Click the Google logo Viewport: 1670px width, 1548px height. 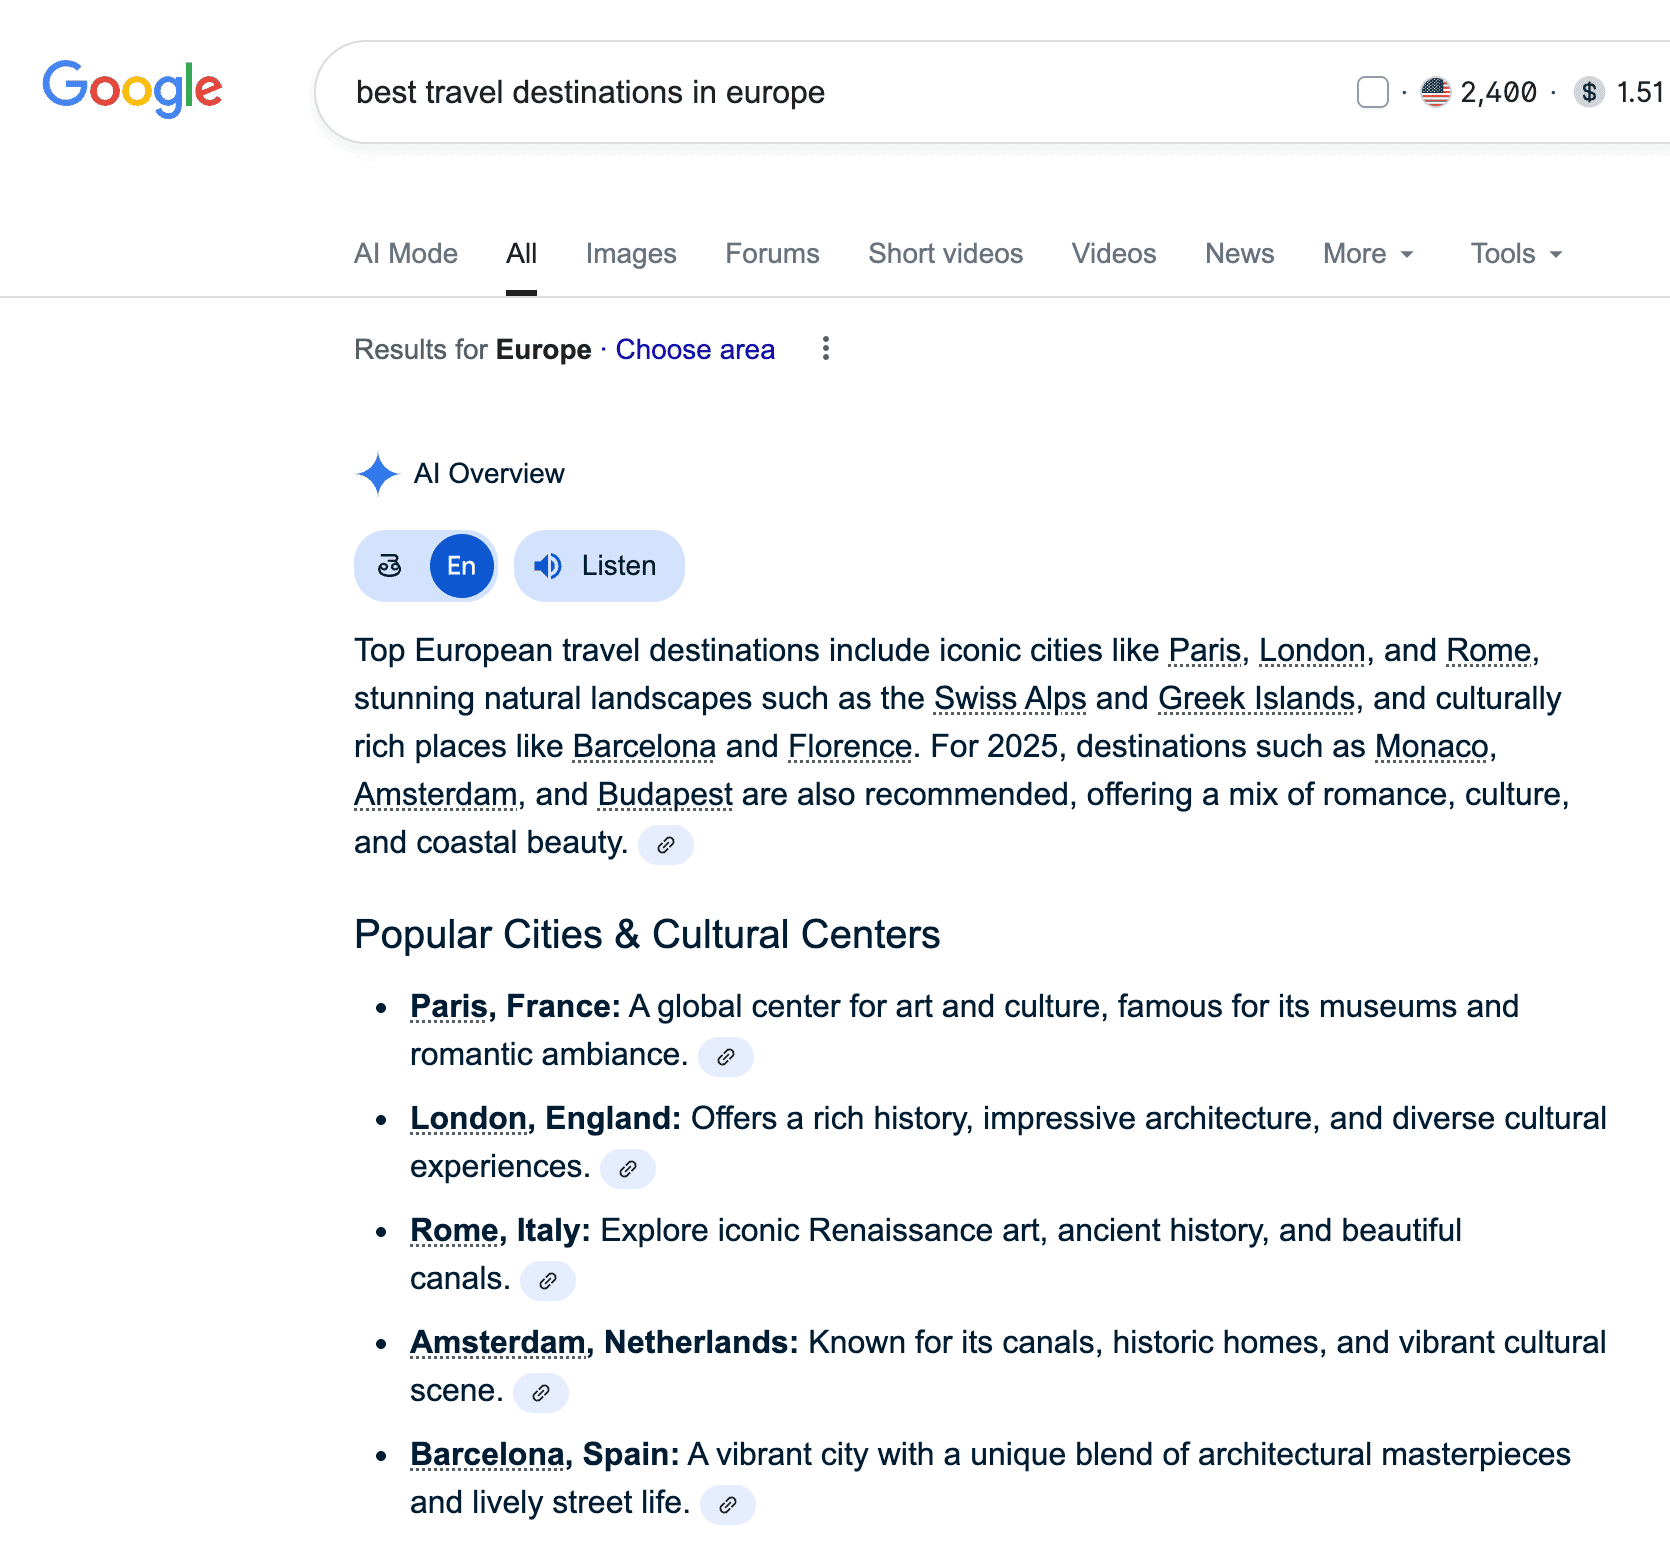[x=132, y=89]
